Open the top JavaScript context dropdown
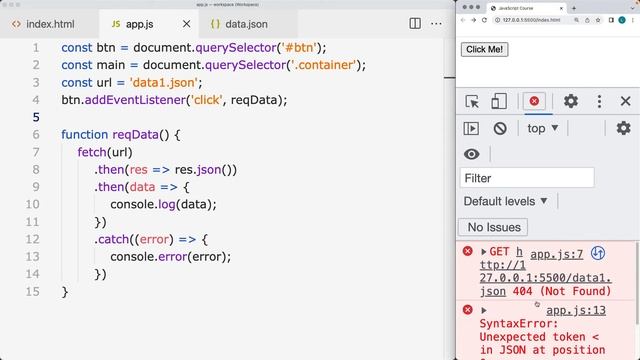Viewport: 640px width, 360px height. tap(542, 129)
